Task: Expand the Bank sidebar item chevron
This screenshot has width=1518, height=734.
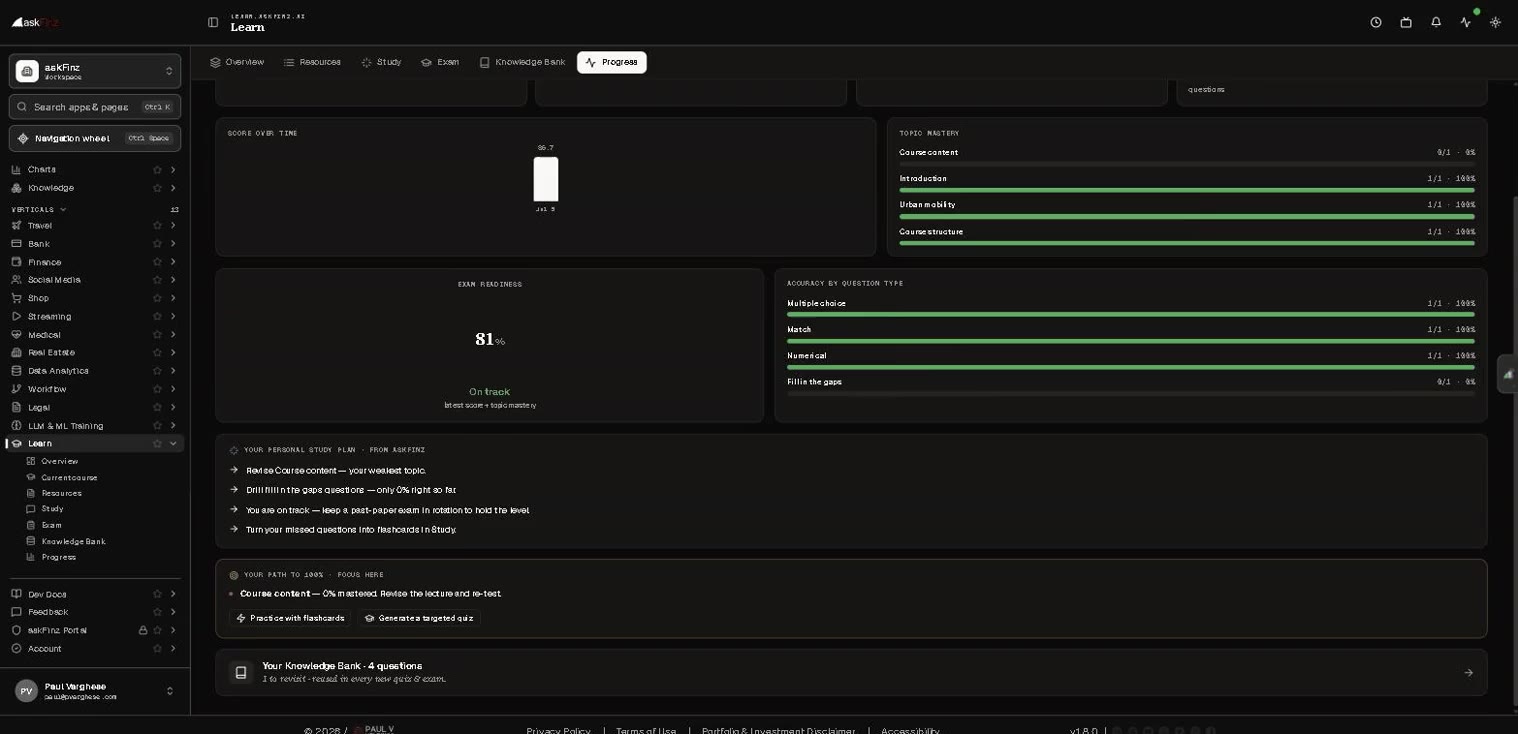Action: 173,244
